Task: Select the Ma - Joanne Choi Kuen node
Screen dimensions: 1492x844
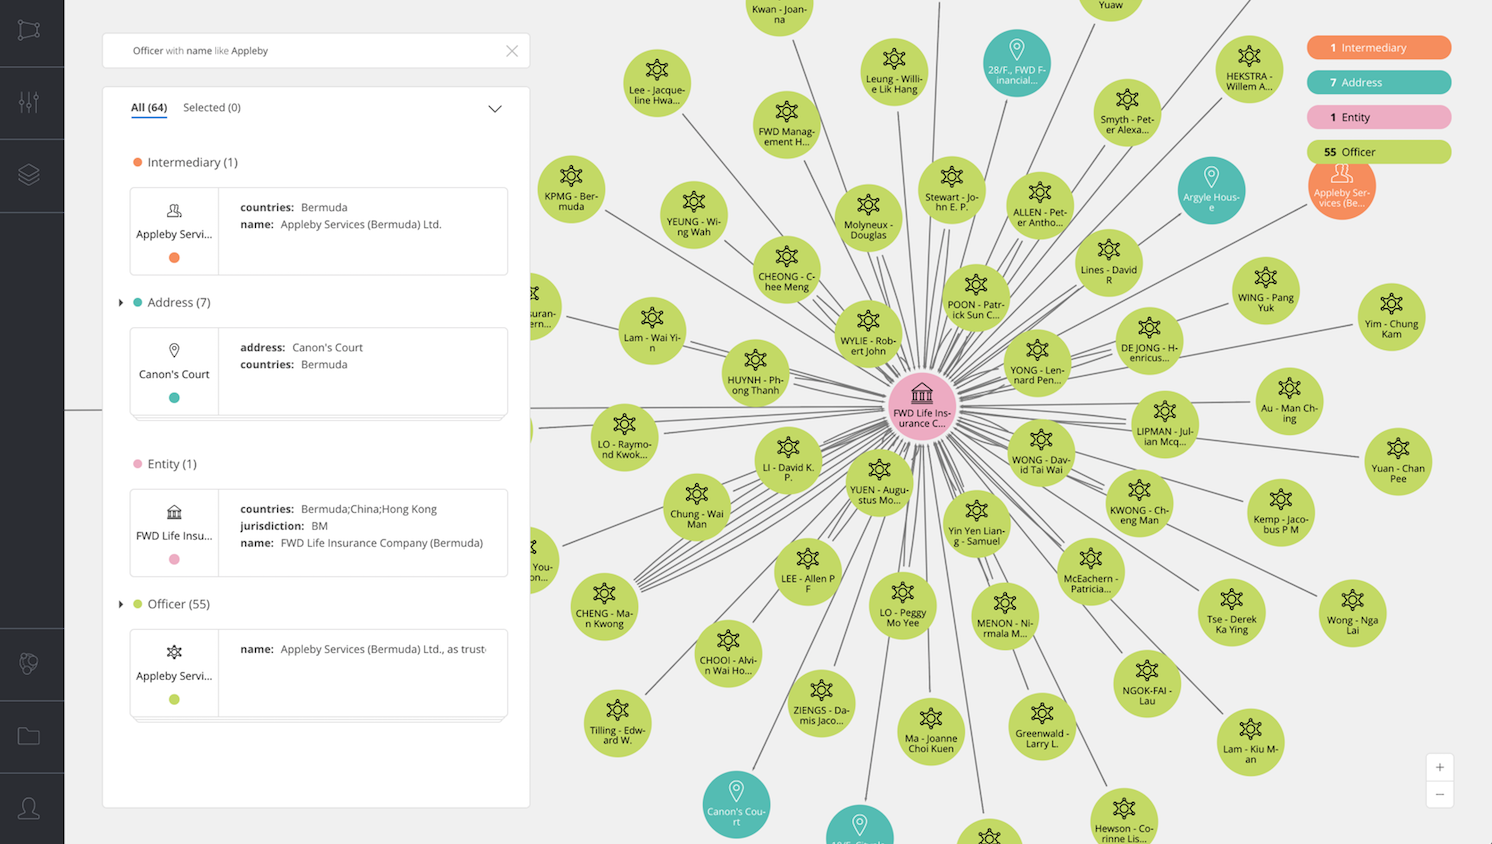Action: [931, 732]
